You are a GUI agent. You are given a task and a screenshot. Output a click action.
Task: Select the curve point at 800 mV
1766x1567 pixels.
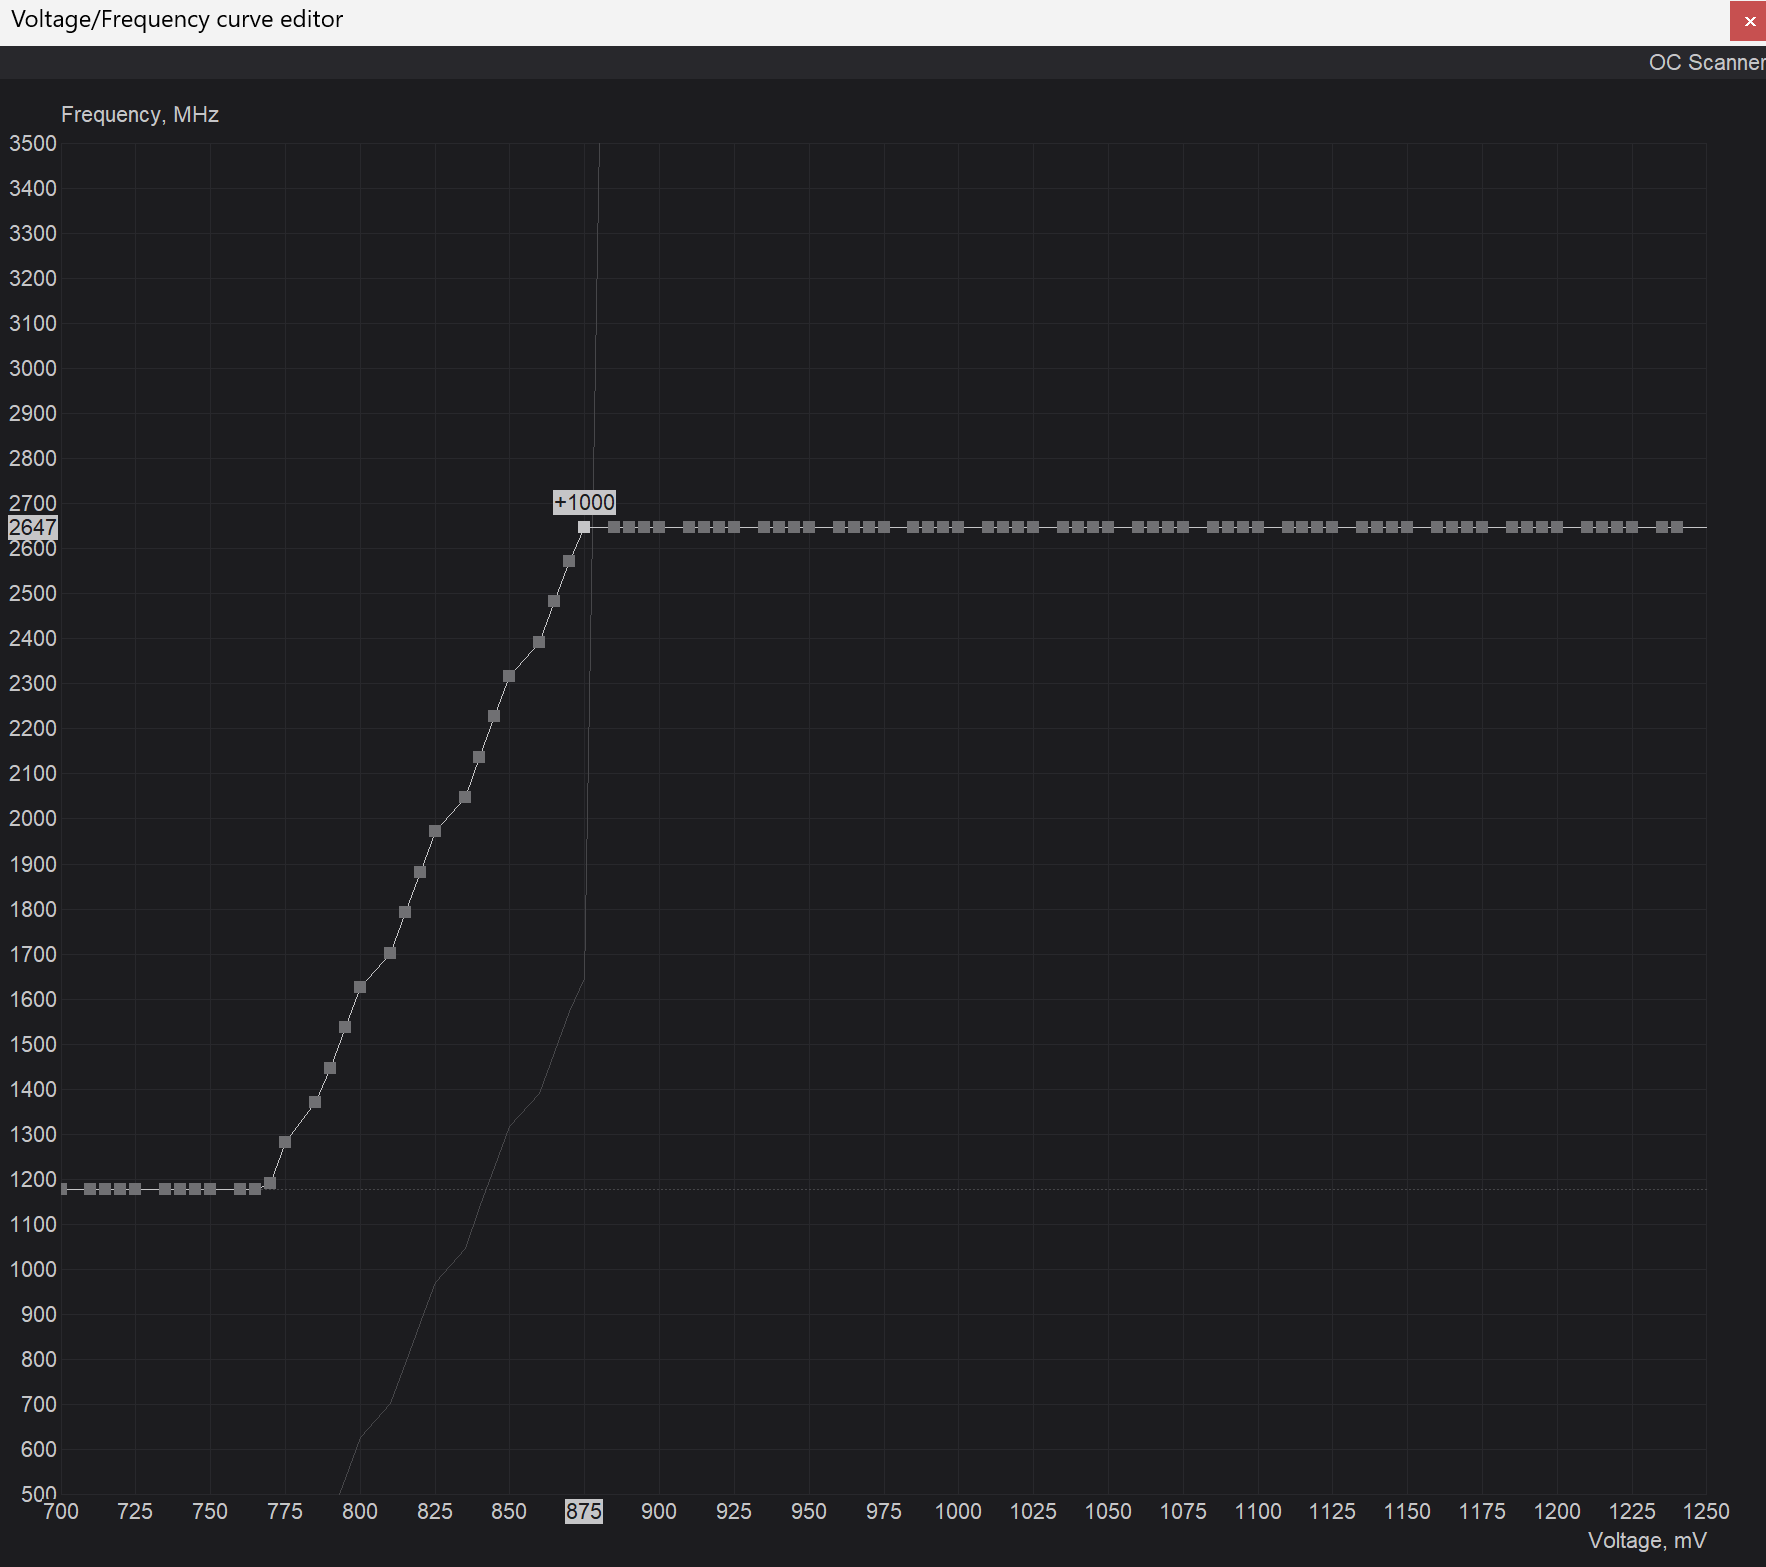click(360, 987)
